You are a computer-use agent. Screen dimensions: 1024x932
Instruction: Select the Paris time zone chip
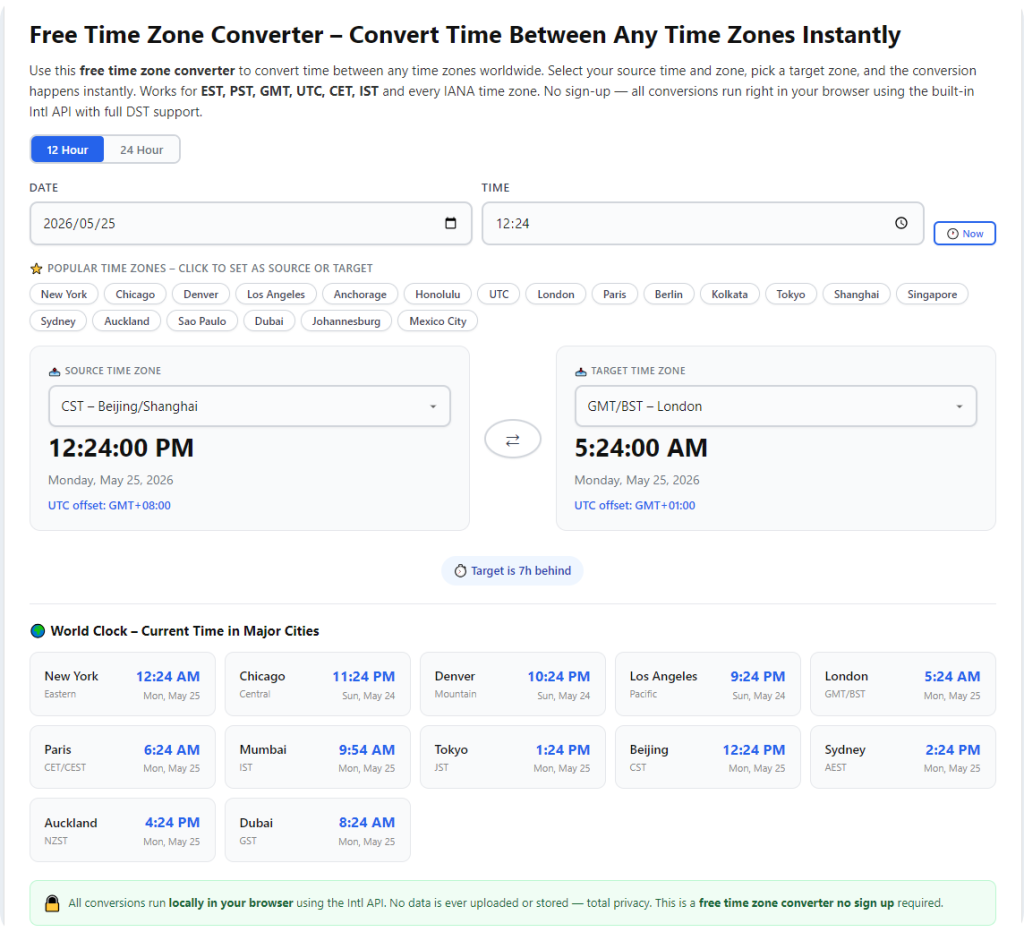point(615,295)
